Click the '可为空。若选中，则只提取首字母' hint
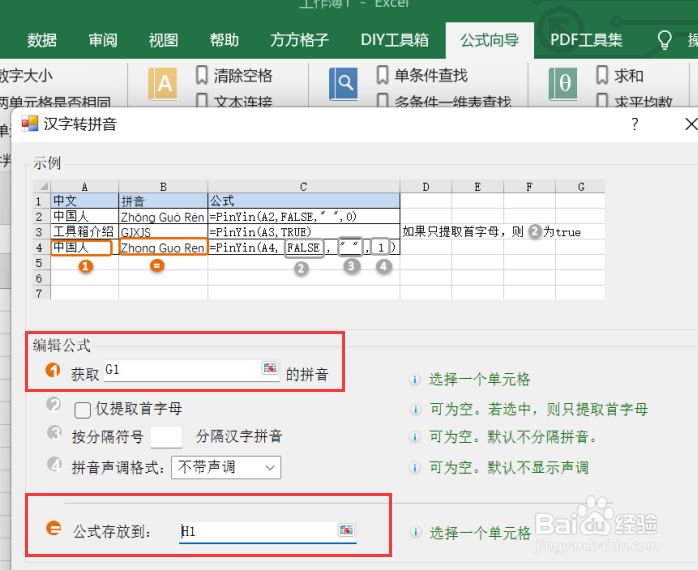 click(x=539, y=409)
